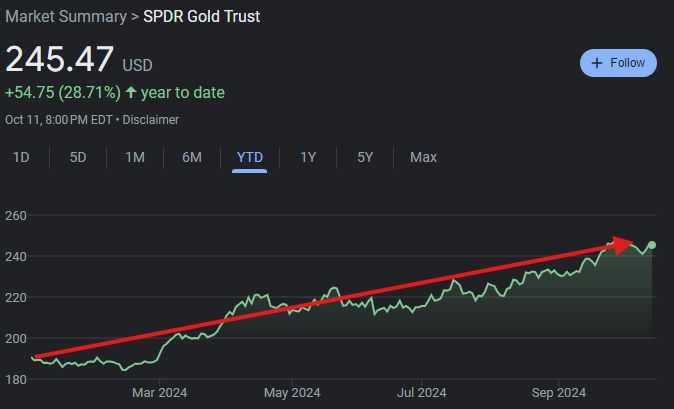Click the SPDR Gold Trust title

click(x=202, y=16)
